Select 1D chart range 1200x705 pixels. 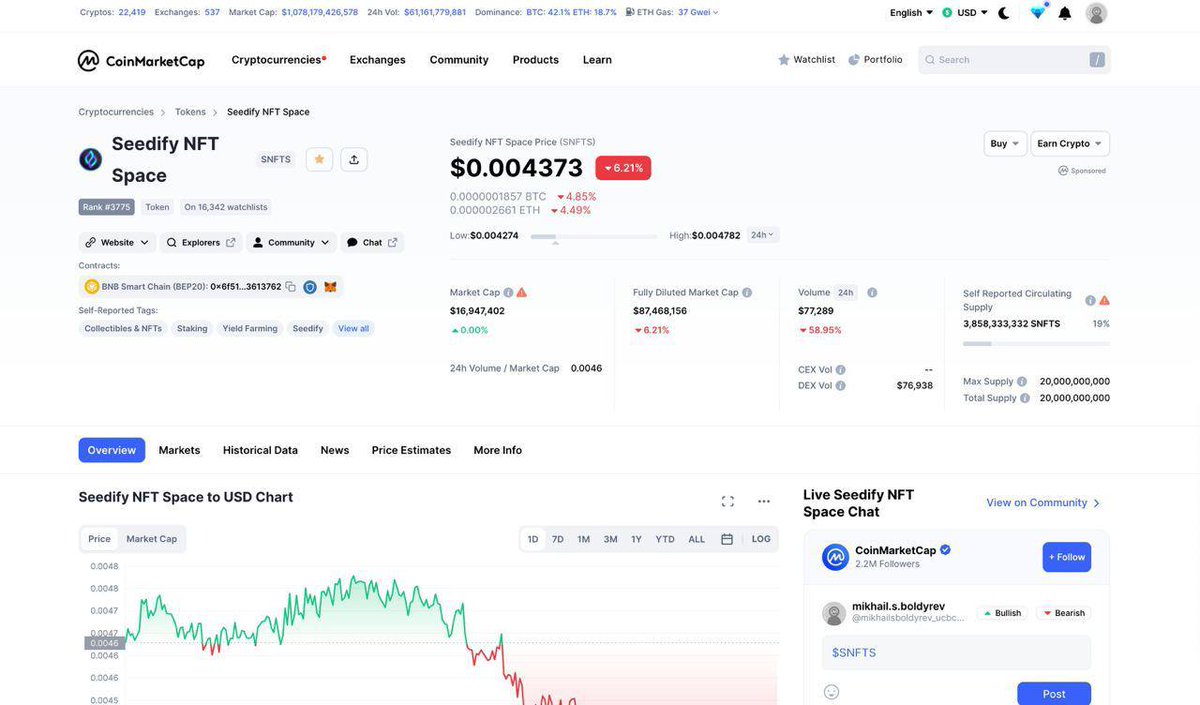[533, 539]
